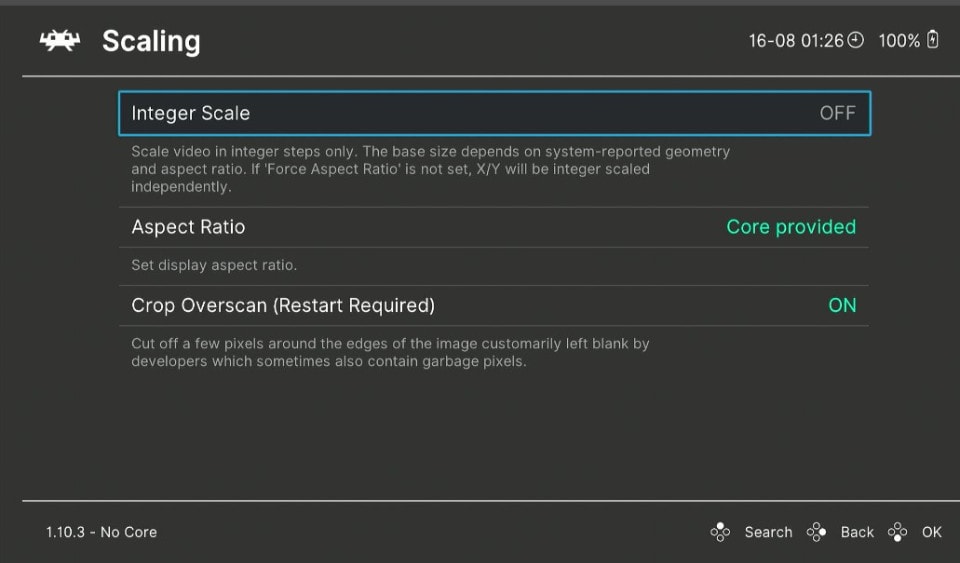Click the RetroArch invader logo icon
The height and width of the screenshot is (563, 960).
[x=60, y=41]
